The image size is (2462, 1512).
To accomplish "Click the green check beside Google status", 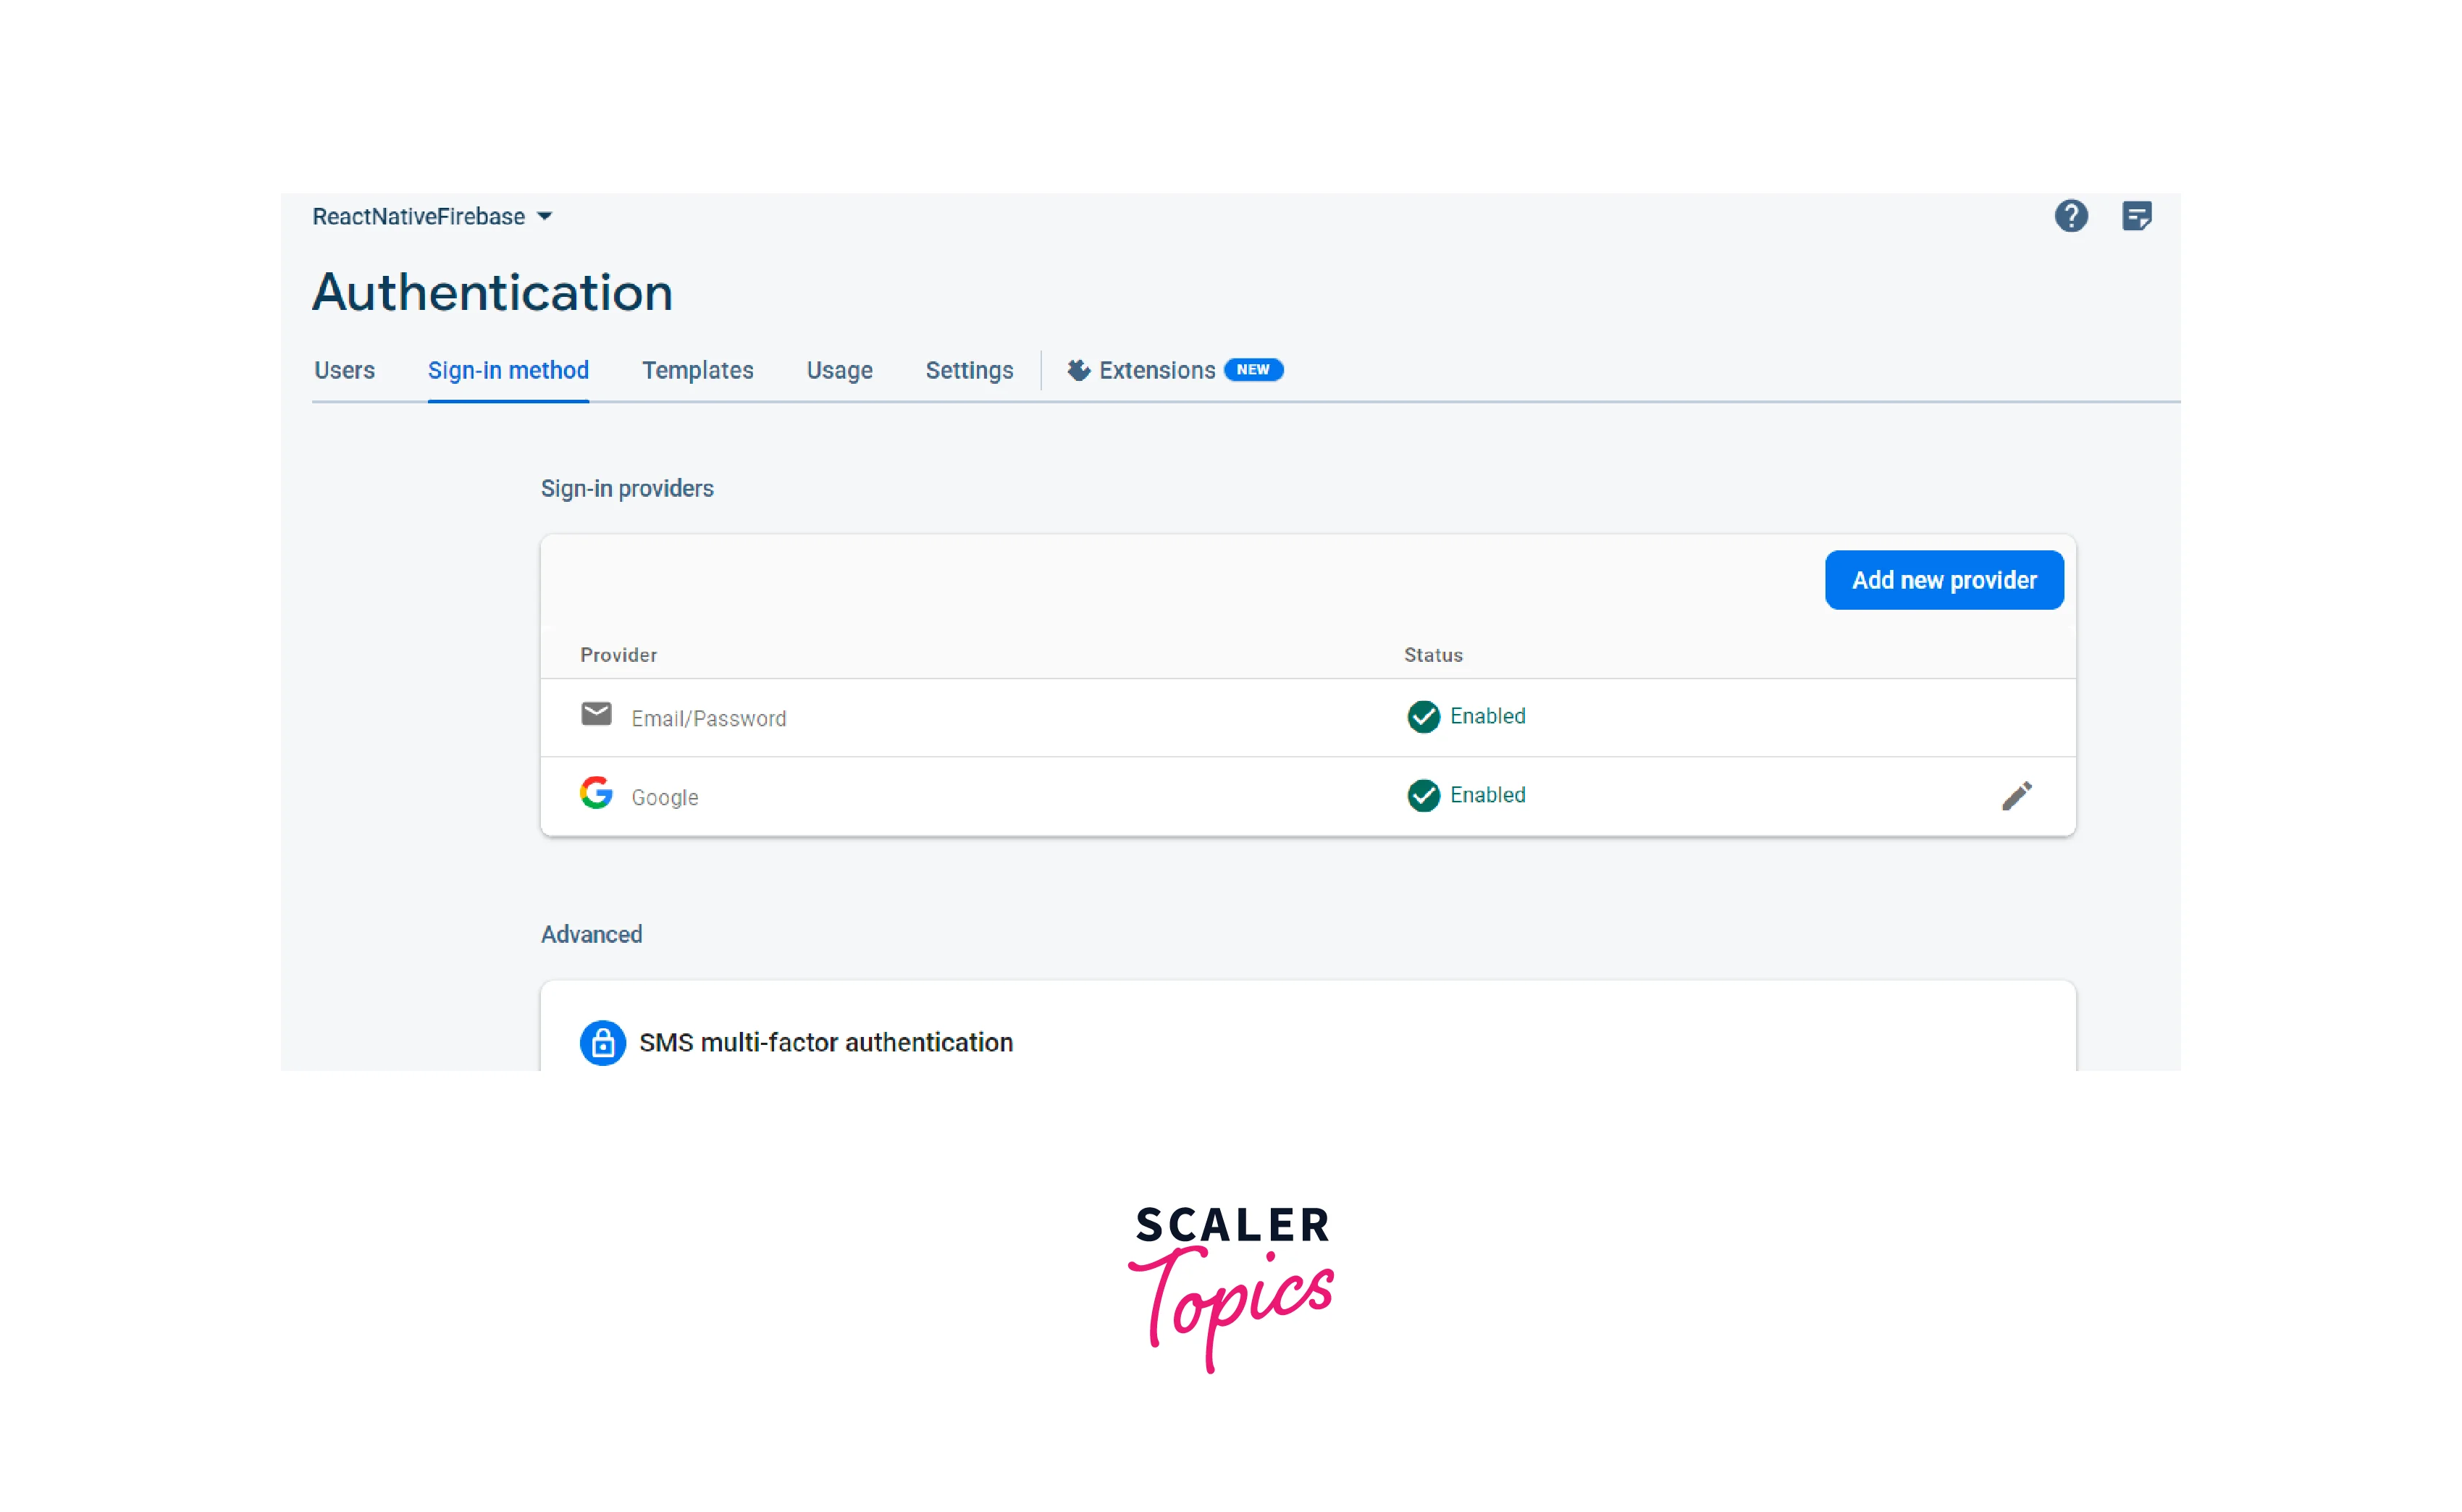I will coord(1423,795).
